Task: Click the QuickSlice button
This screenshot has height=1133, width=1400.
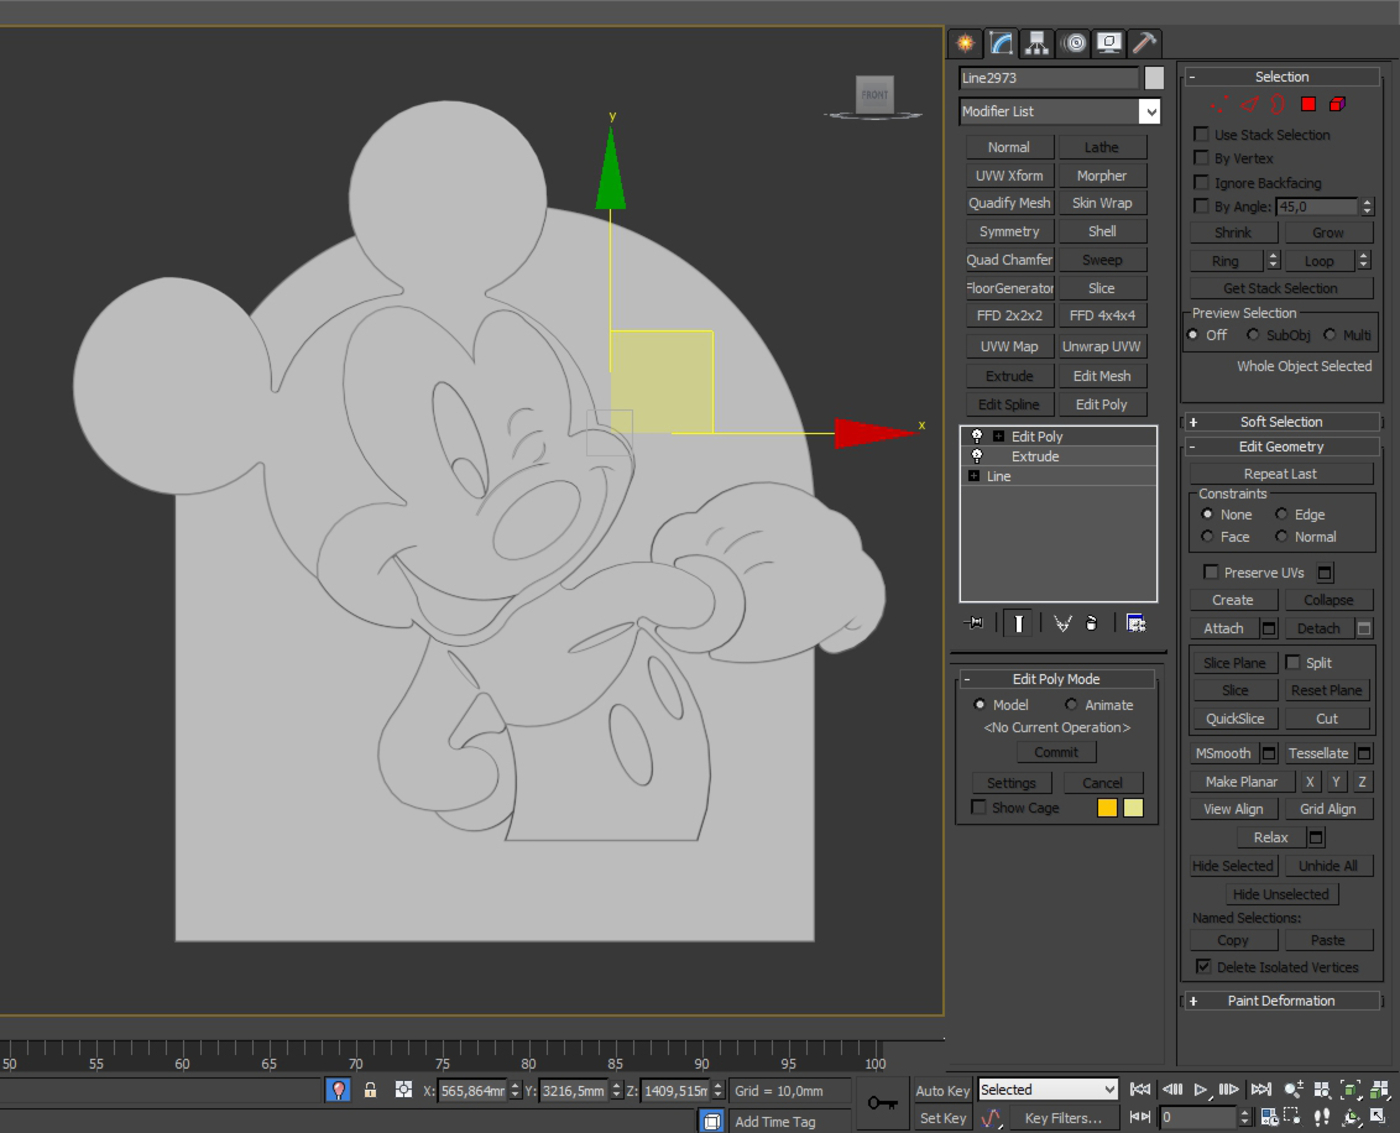Action: click(1235, 718)
